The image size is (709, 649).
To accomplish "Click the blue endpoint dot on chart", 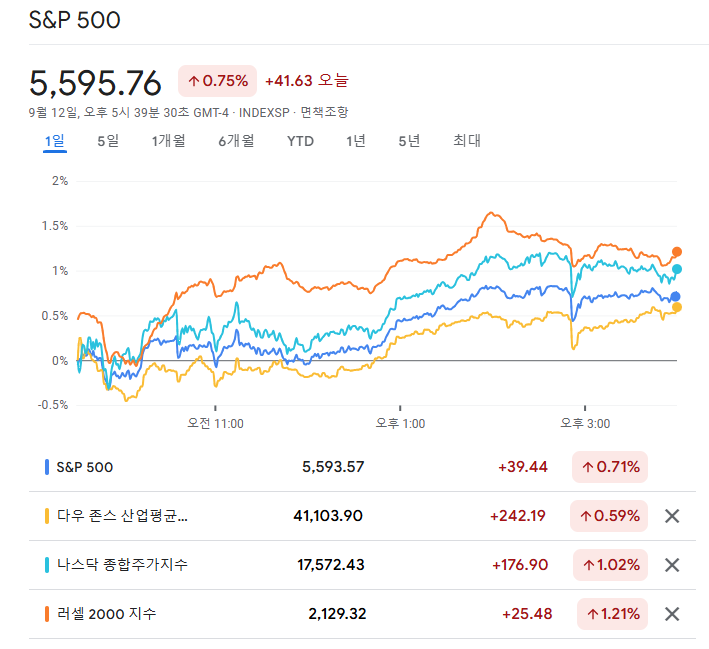I will point(675,297).
